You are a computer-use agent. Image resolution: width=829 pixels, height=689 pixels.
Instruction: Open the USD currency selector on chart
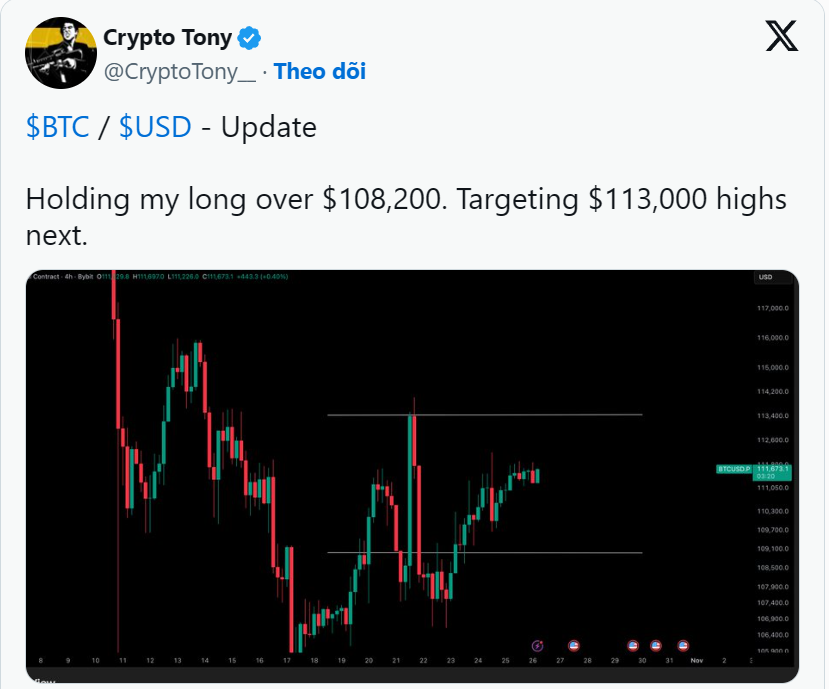click(766, 277)
